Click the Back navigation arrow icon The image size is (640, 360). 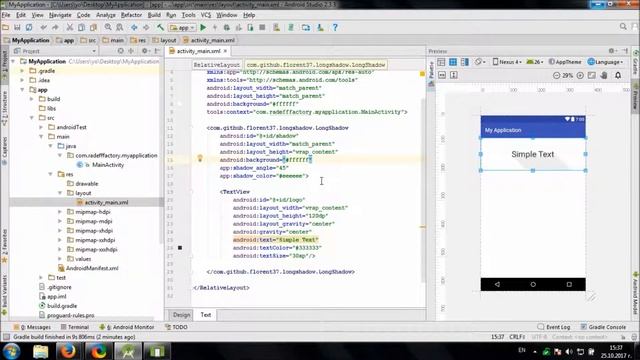point(134,27)
